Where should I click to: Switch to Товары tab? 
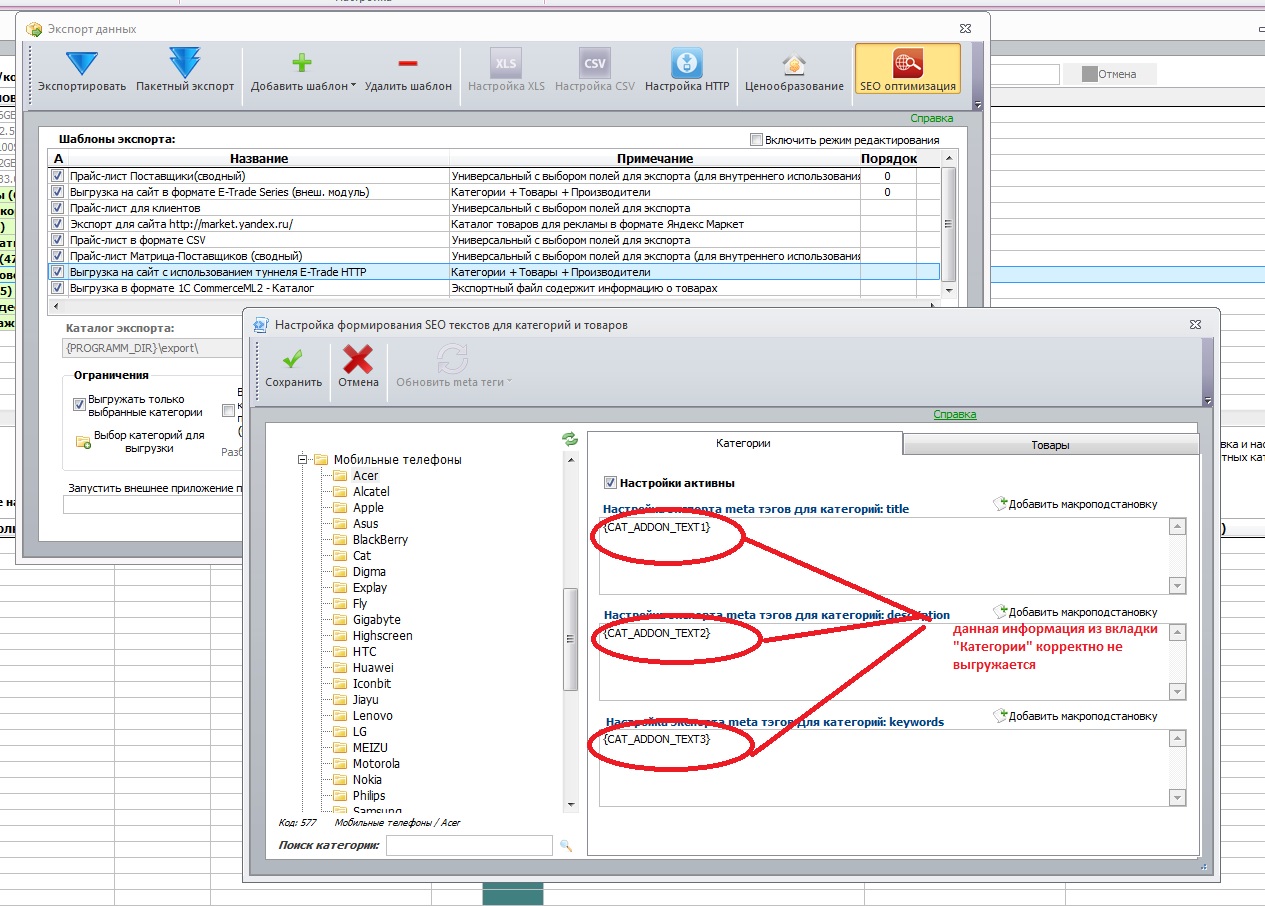(x=1050, y=445)
